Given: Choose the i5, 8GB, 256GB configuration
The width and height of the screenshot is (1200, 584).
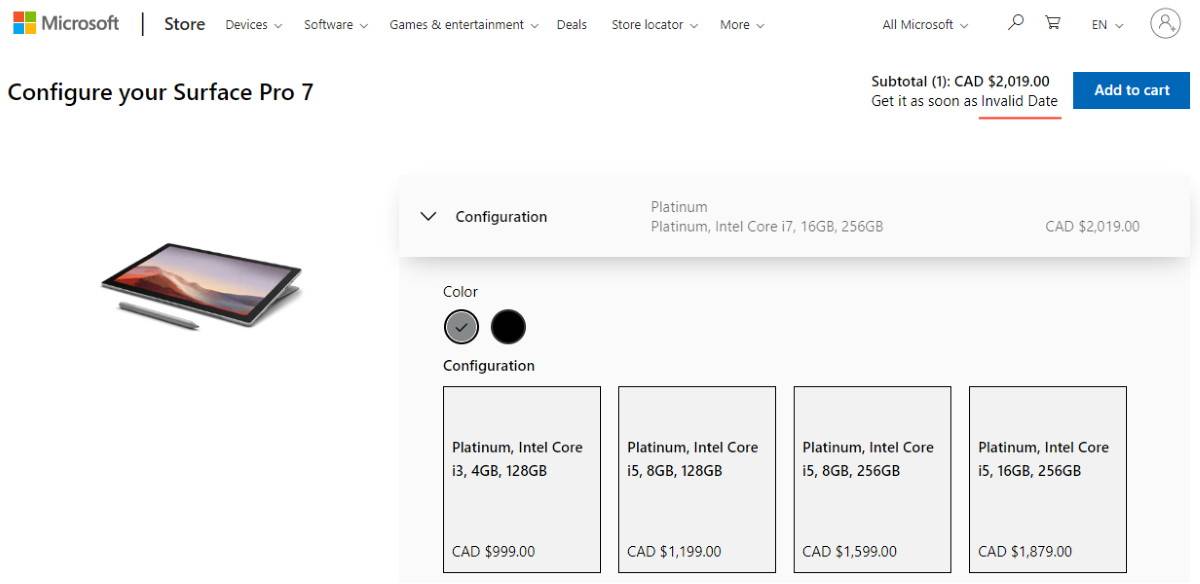Looking at the screenshot, I should (x=872, y=479).
